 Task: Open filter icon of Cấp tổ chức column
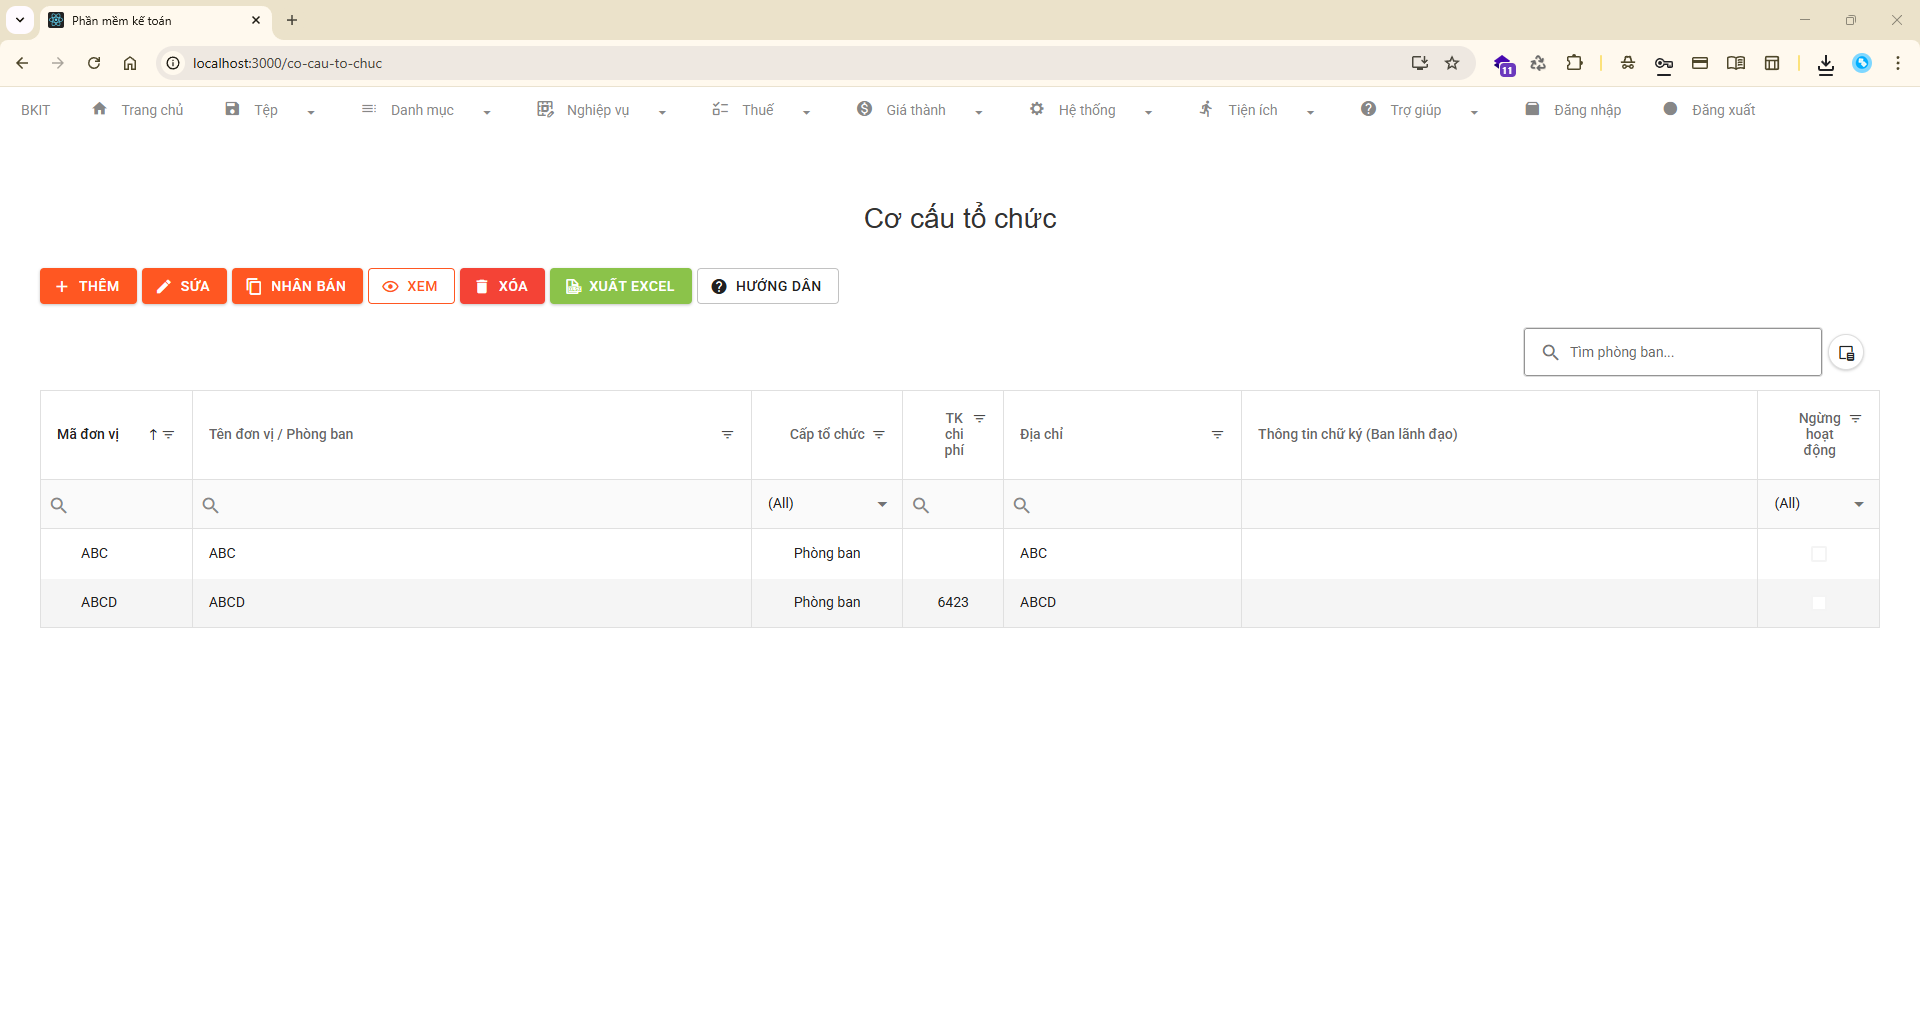pos(879,435)
